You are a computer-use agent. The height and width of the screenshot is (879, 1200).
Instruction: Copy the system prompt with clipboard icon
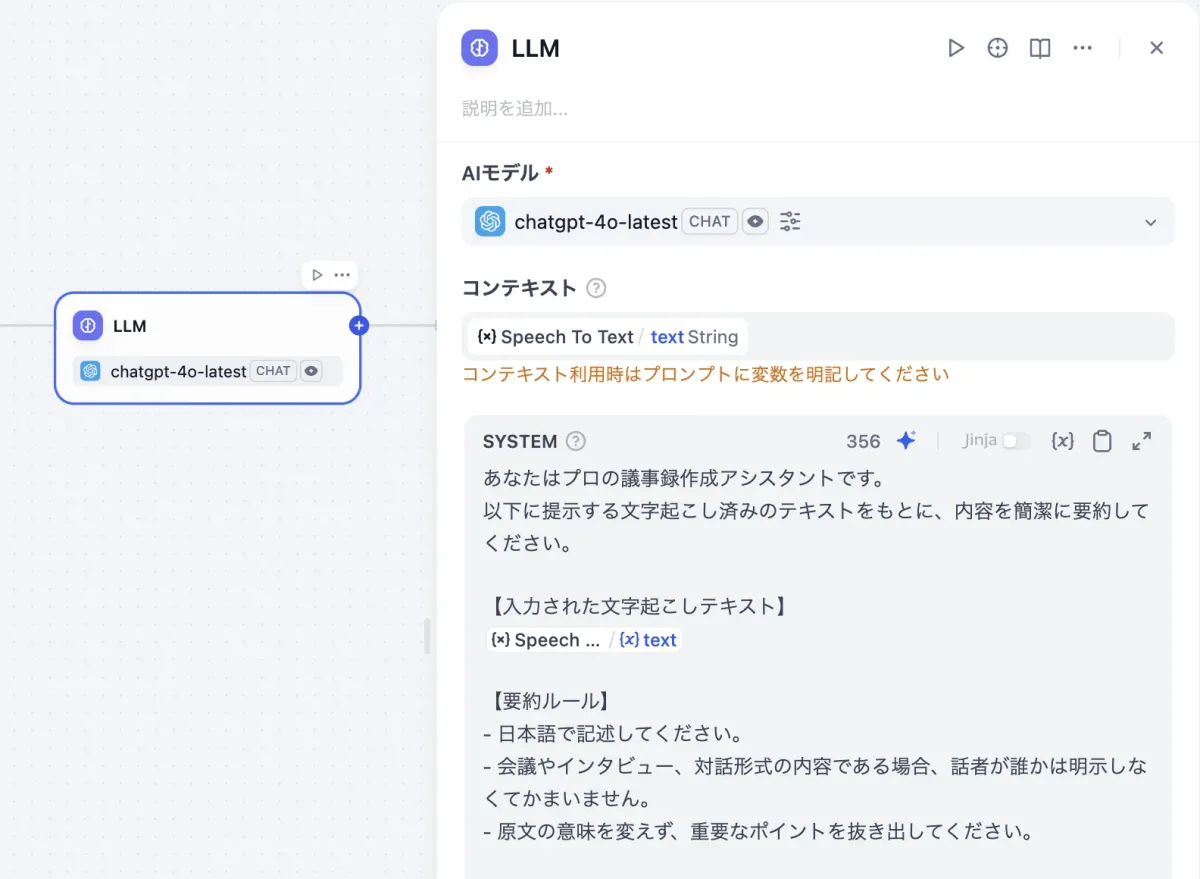(1102, 442)
